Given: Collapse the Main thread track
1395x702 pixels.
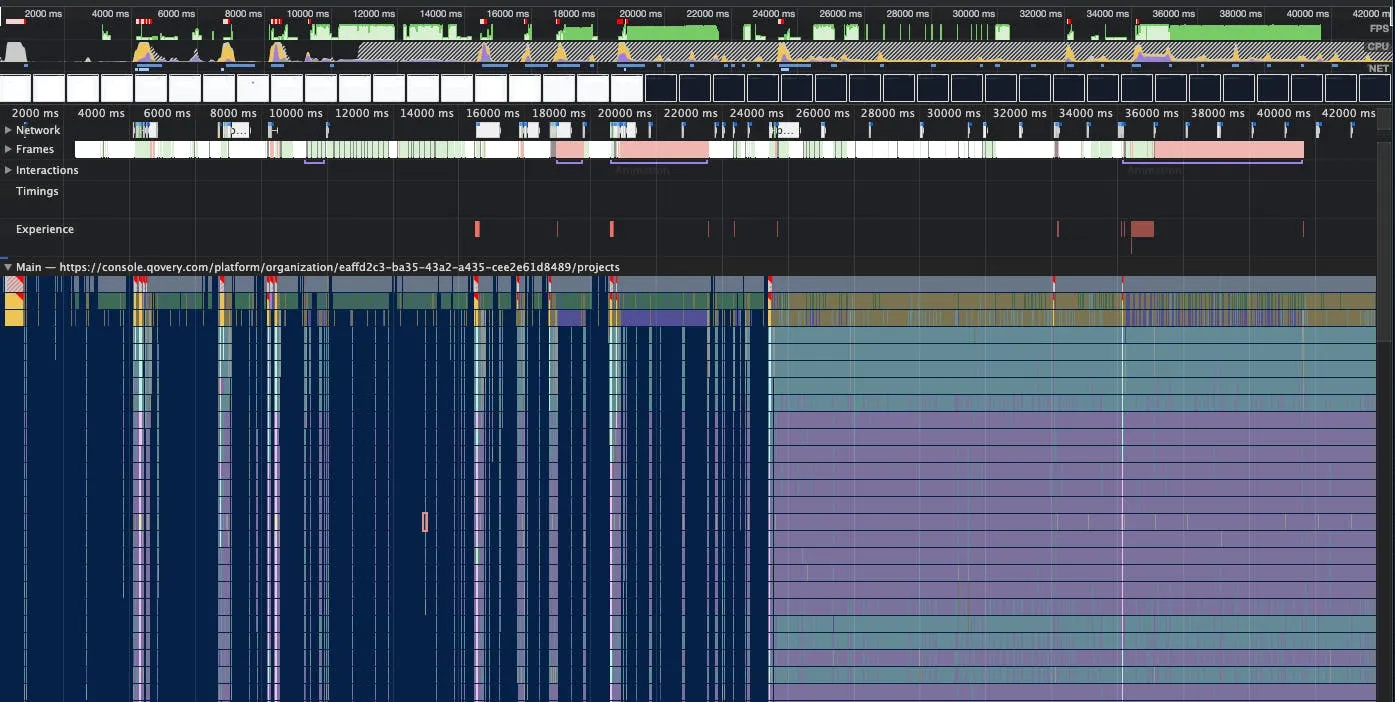Looking at the screenshot, I should [9, 267].
